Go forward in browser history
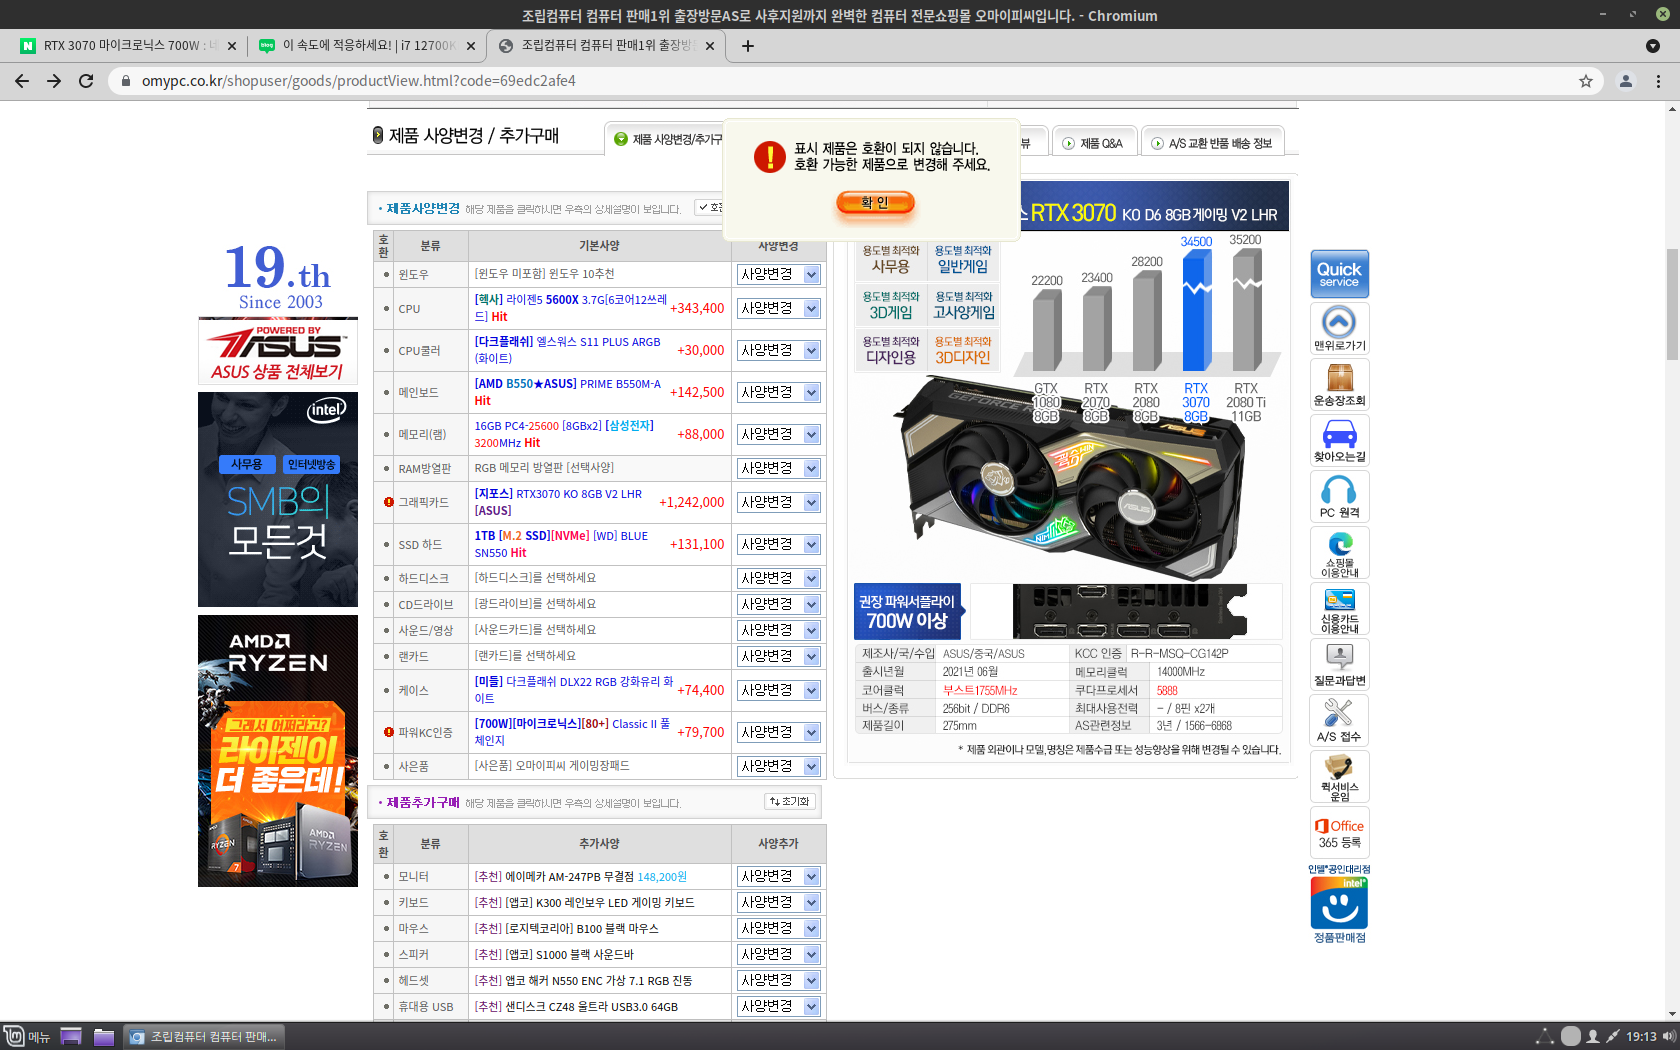The width and height of the screenshot is (1680, 1050). [x=54, y=81]
